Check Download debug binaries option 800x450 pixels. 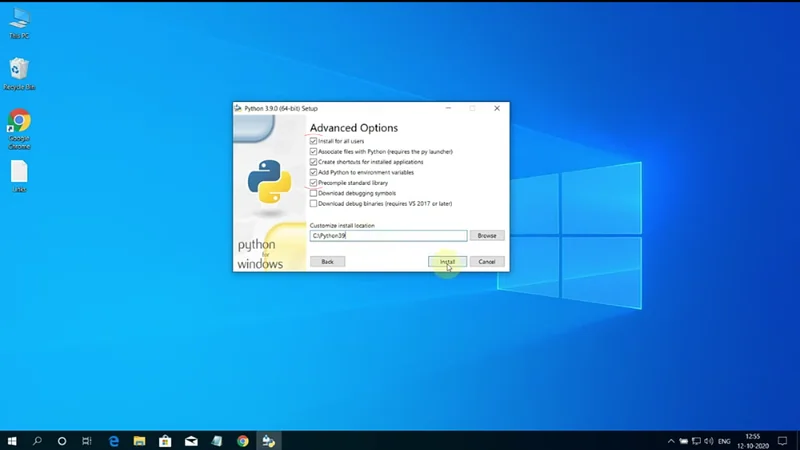[x=314, y=204]
